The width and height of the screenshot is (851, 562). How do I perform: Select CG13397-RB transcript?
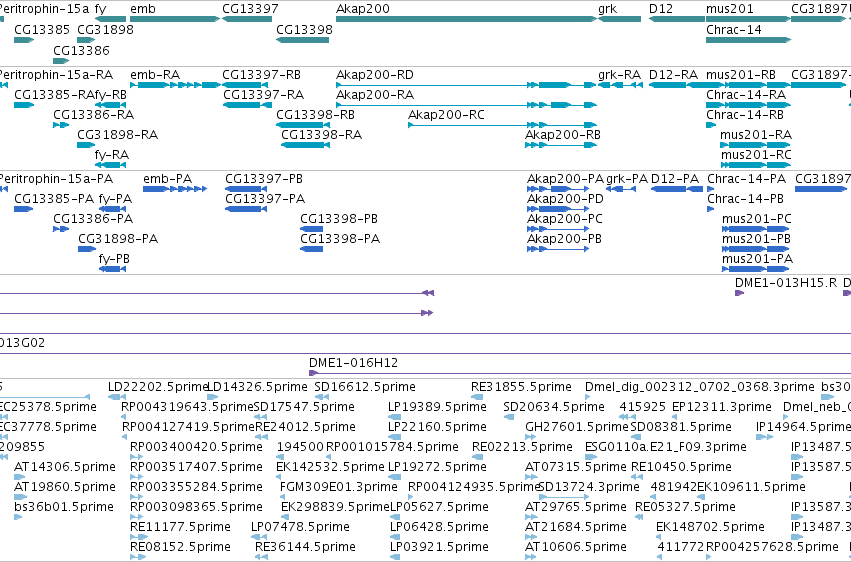247,85
